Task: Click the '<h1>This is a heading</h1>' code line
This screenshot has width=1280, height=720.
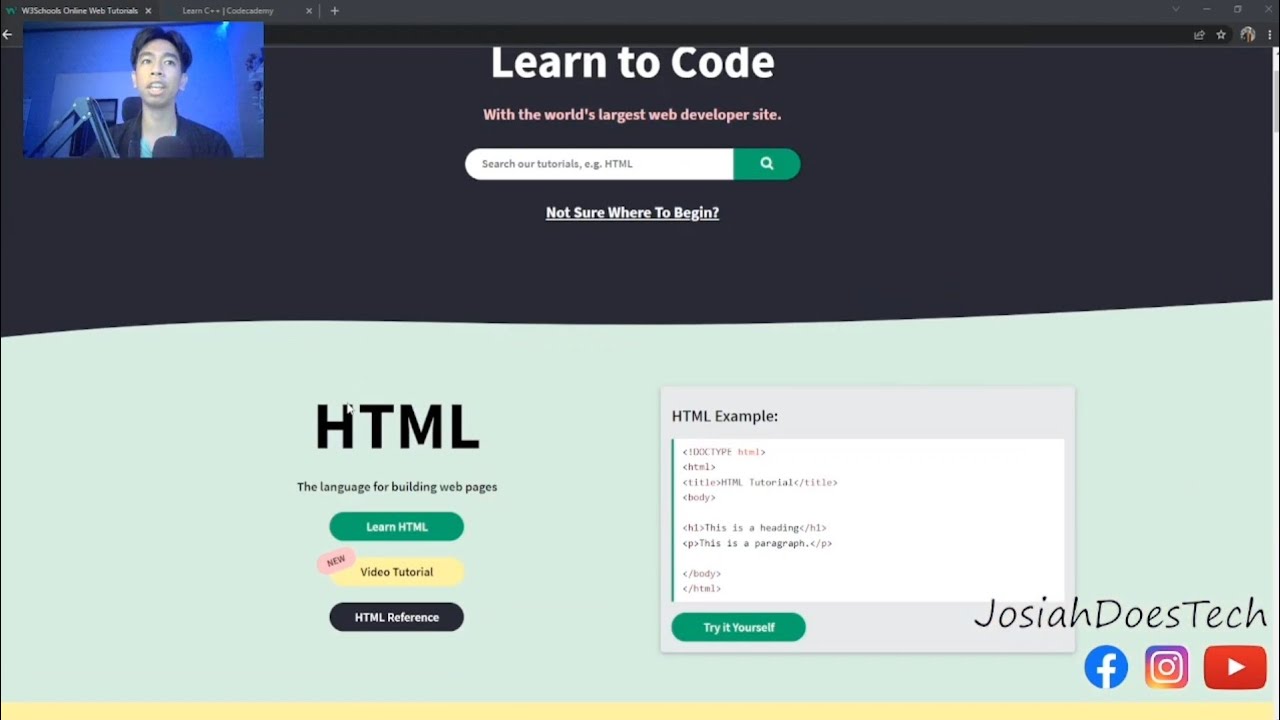Action: 754,528
